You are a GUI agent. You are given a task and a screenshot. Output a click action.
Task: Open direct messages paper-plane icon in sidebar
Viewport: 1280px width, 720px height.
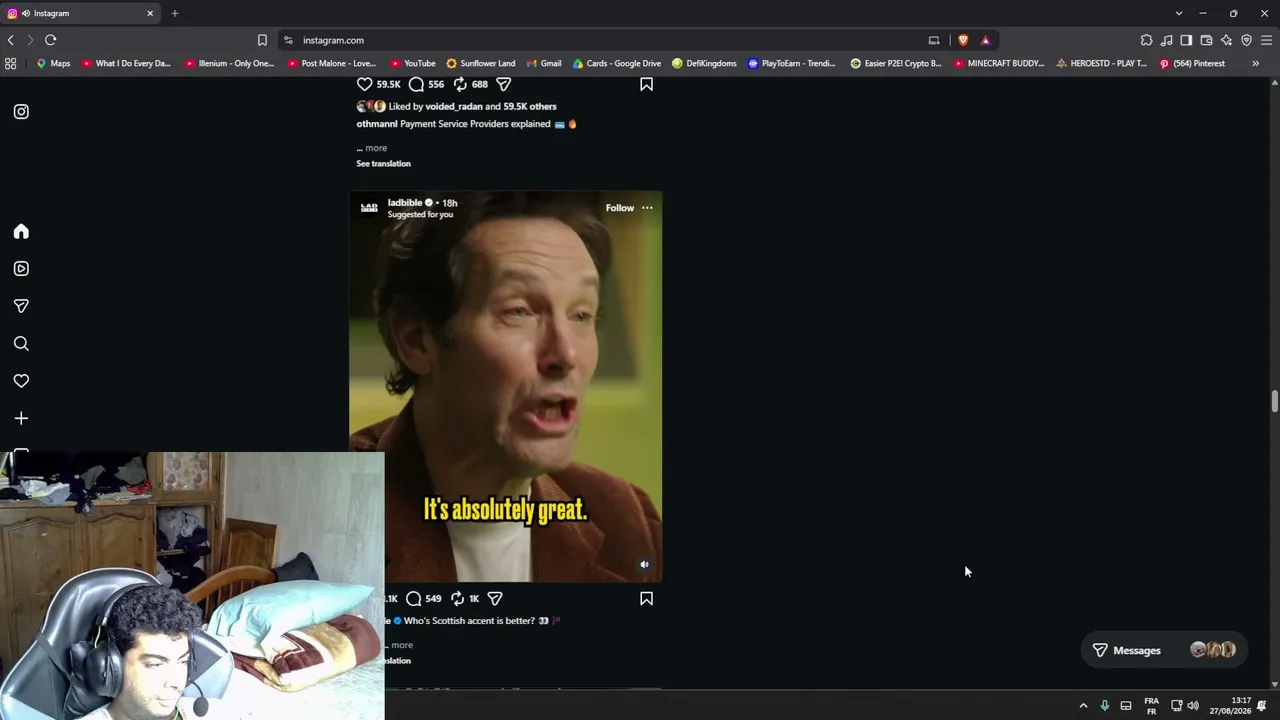21,306
